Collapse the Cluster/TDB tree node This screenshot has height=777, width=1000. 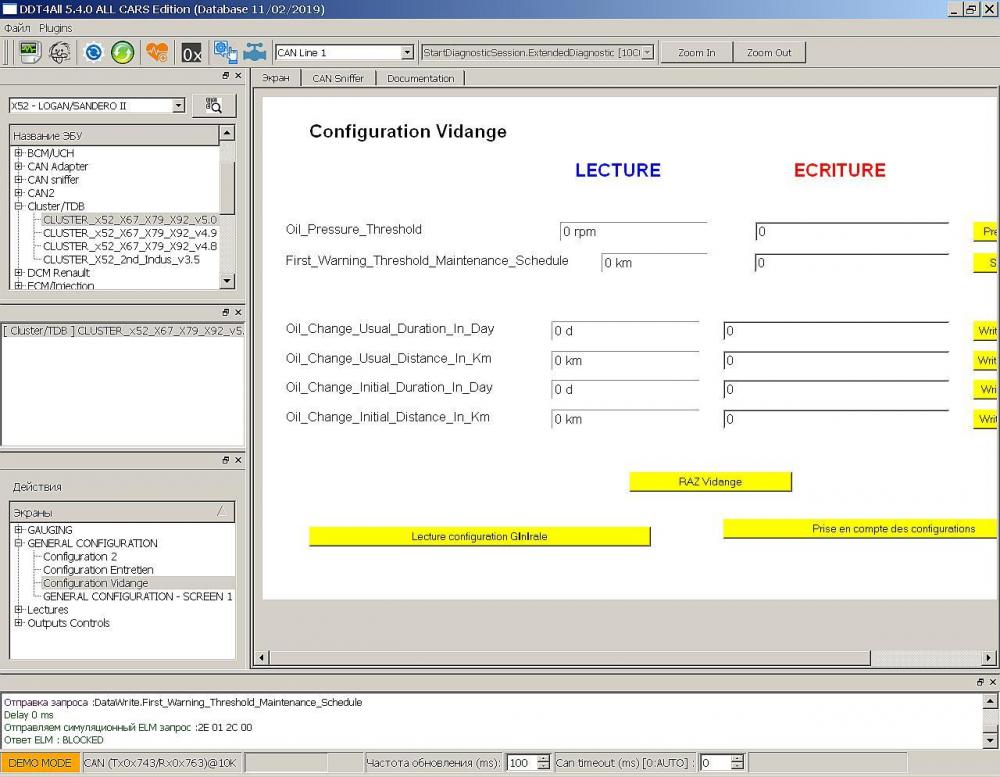pyautogui.click(x=18, y=206)
